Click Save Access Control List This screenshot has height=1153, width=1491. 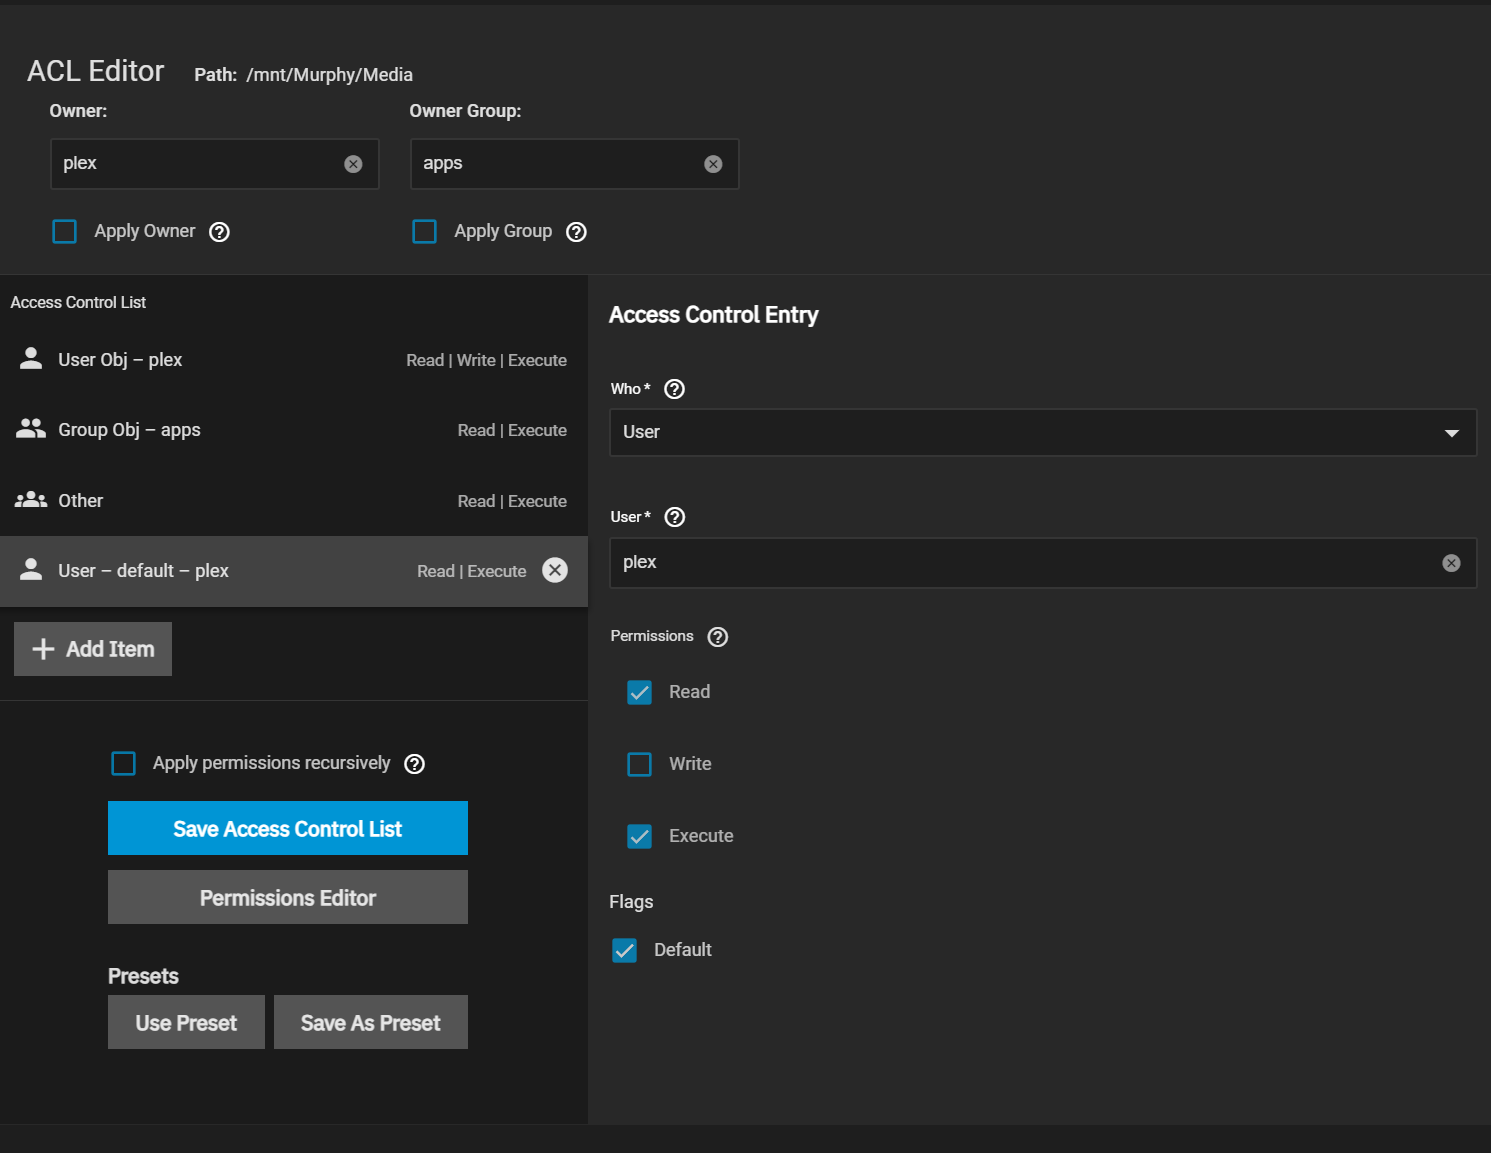(288, 828)
